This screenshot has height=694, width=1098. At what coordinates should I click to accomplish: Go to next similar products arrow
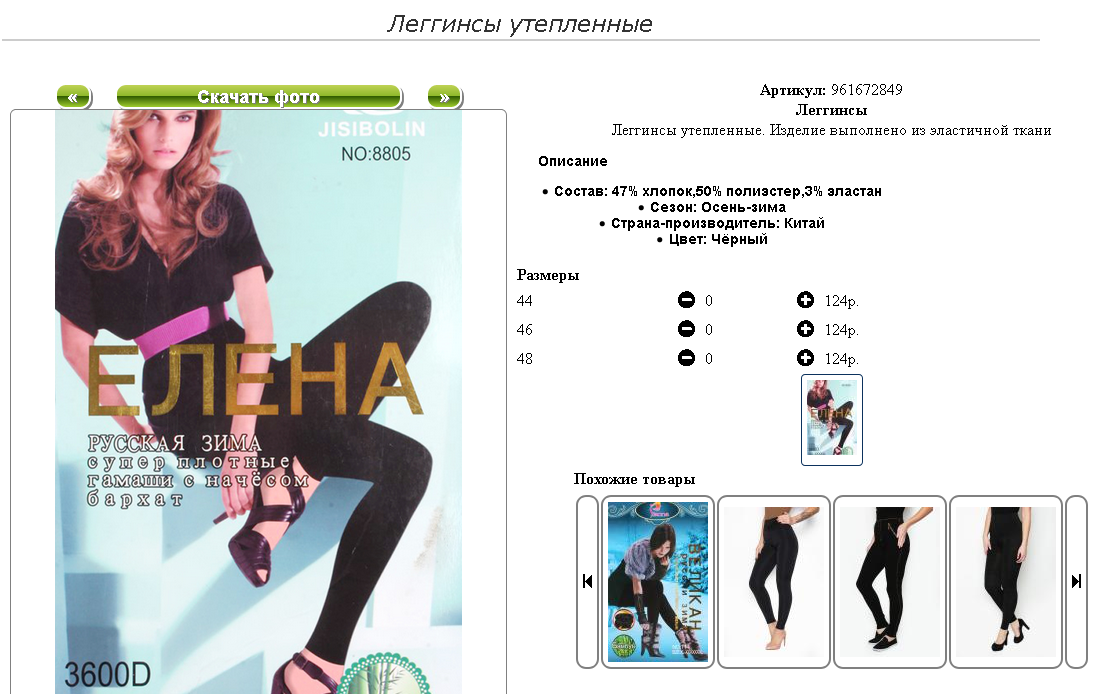[1076, 581]
